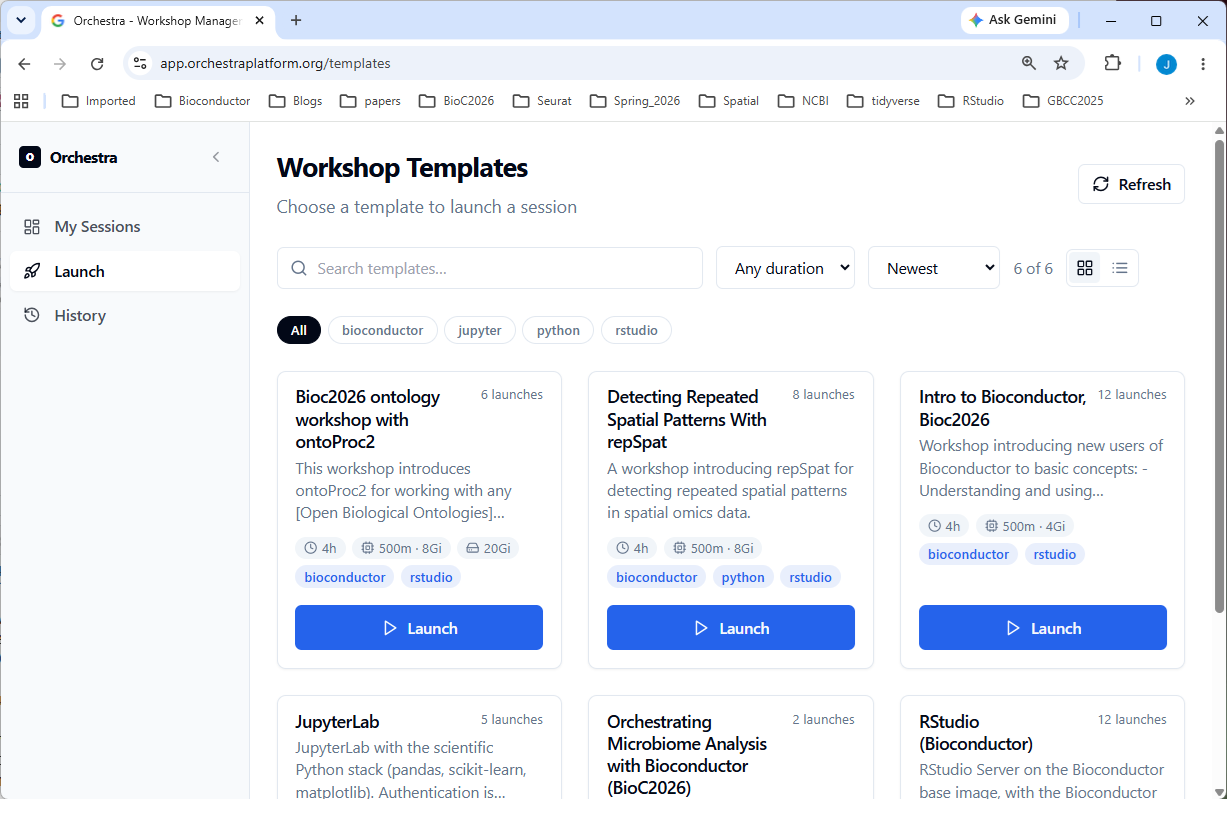This screenshot has width=1231, height=813.
Task: Collapse the Orchestra sidebar chevron
Action: [x=216, y=157]
